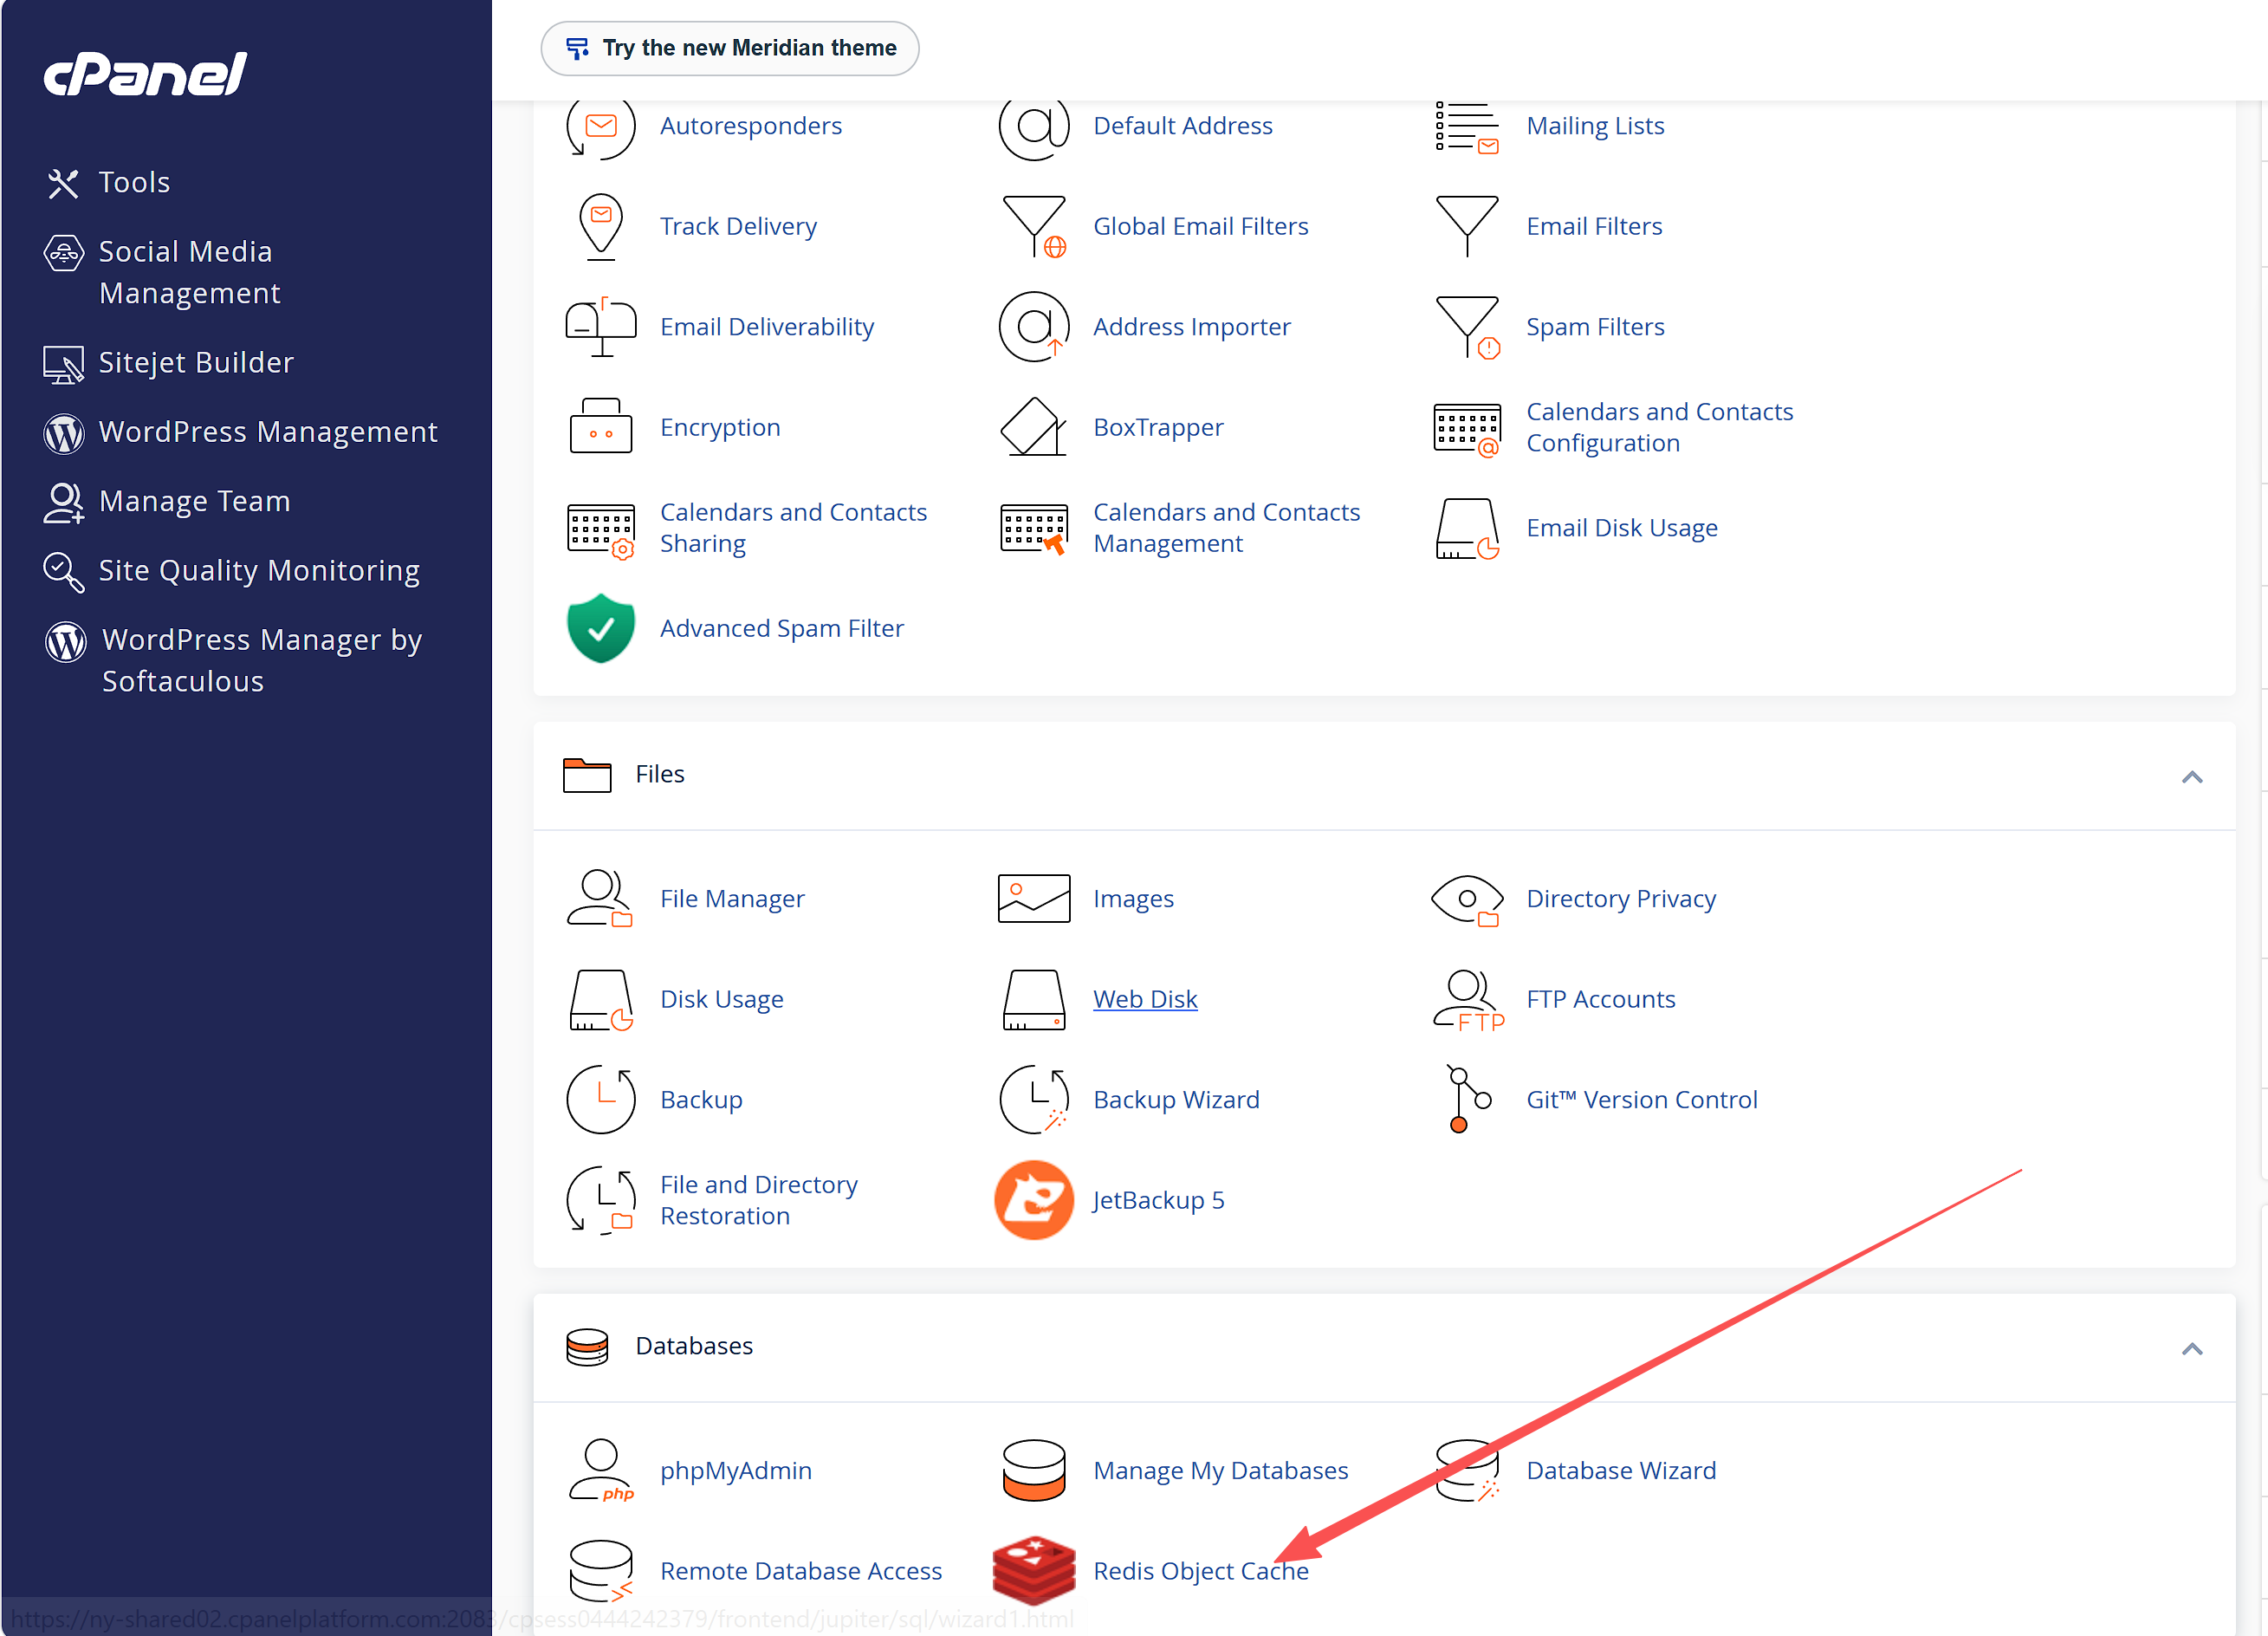Go to WordPress Management in sidebar
The height and width of the screenshot is (1636, 2268).
[x=241, y=432]
